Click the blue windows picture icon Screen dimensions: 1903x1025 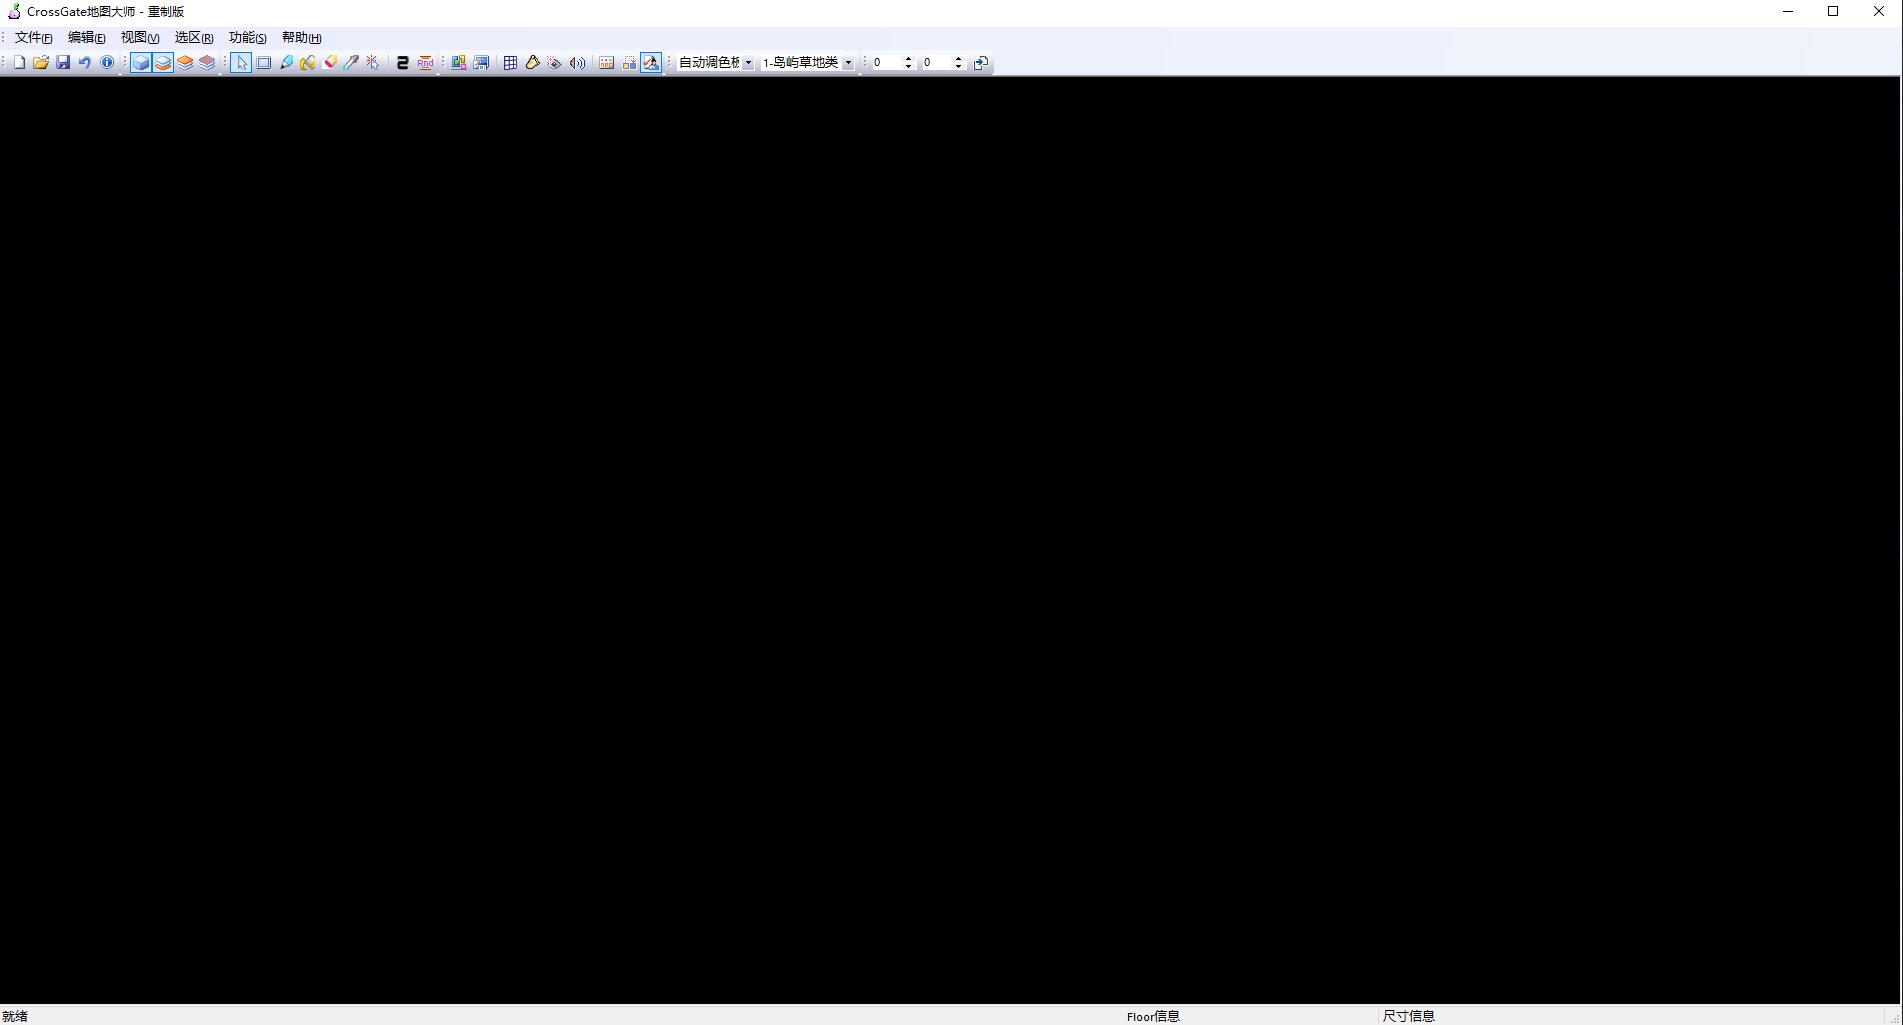click(481, 62)
